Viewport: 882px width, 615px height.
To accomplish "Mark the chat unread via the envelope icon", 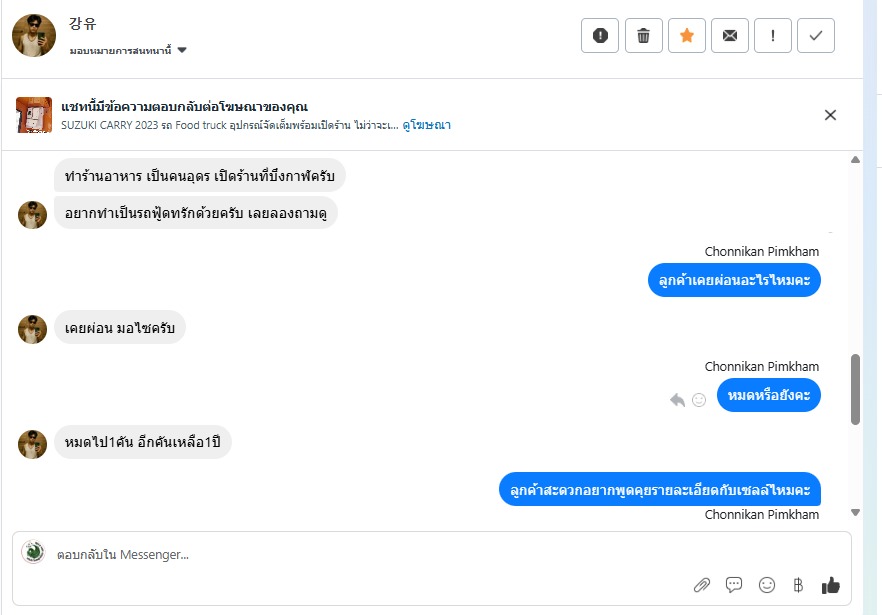I will point(730,36).
